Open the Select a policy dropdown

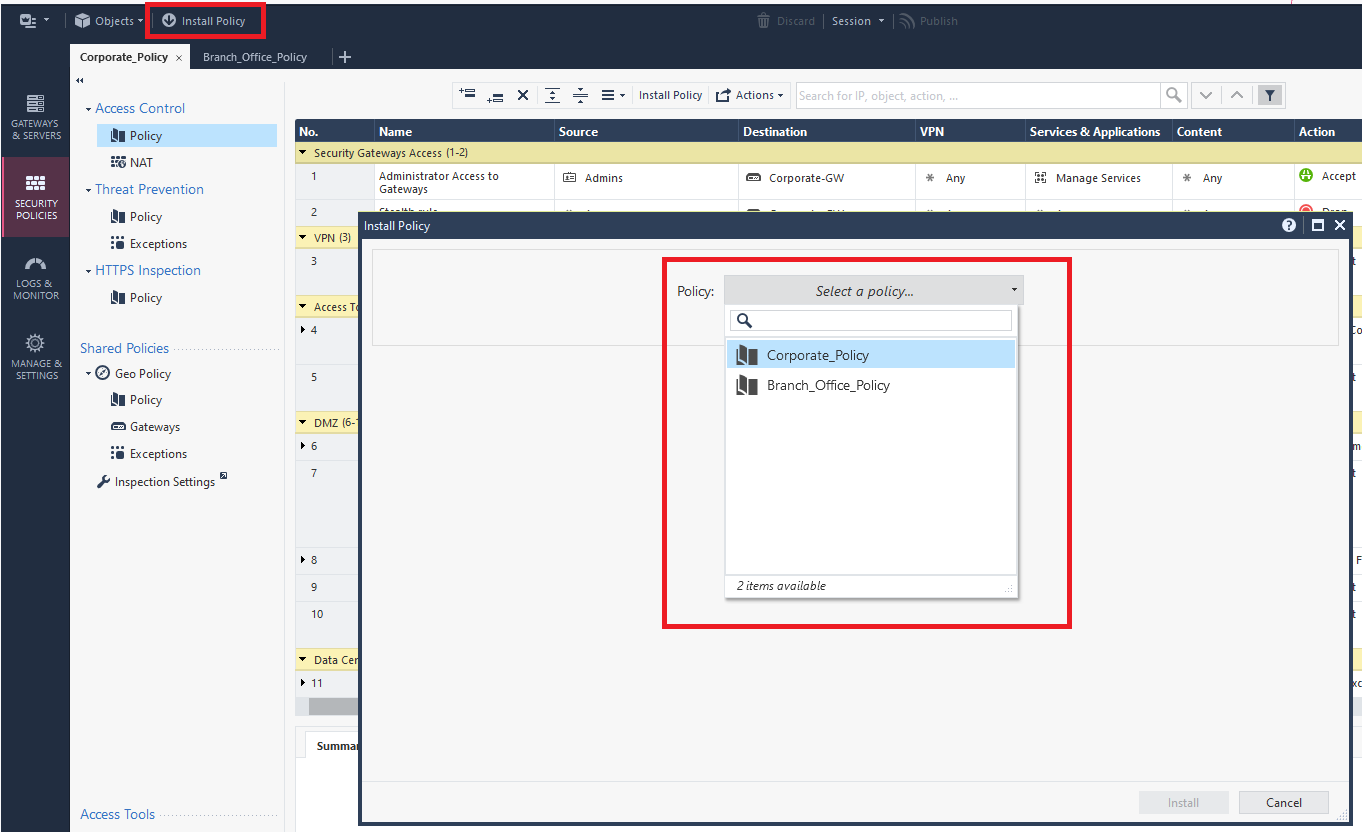[871, 290]
